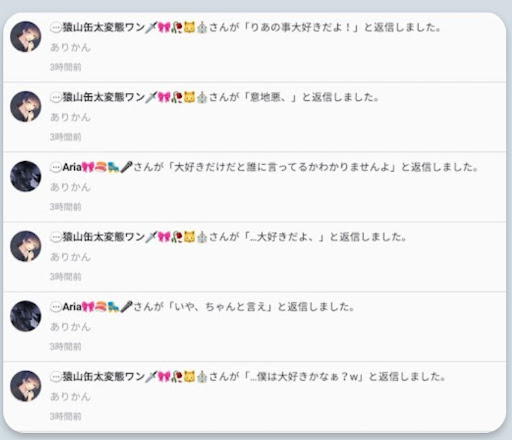Click the speech bubble icon in the third notification by Aria
Screen dimensions: 512x440
56,167
